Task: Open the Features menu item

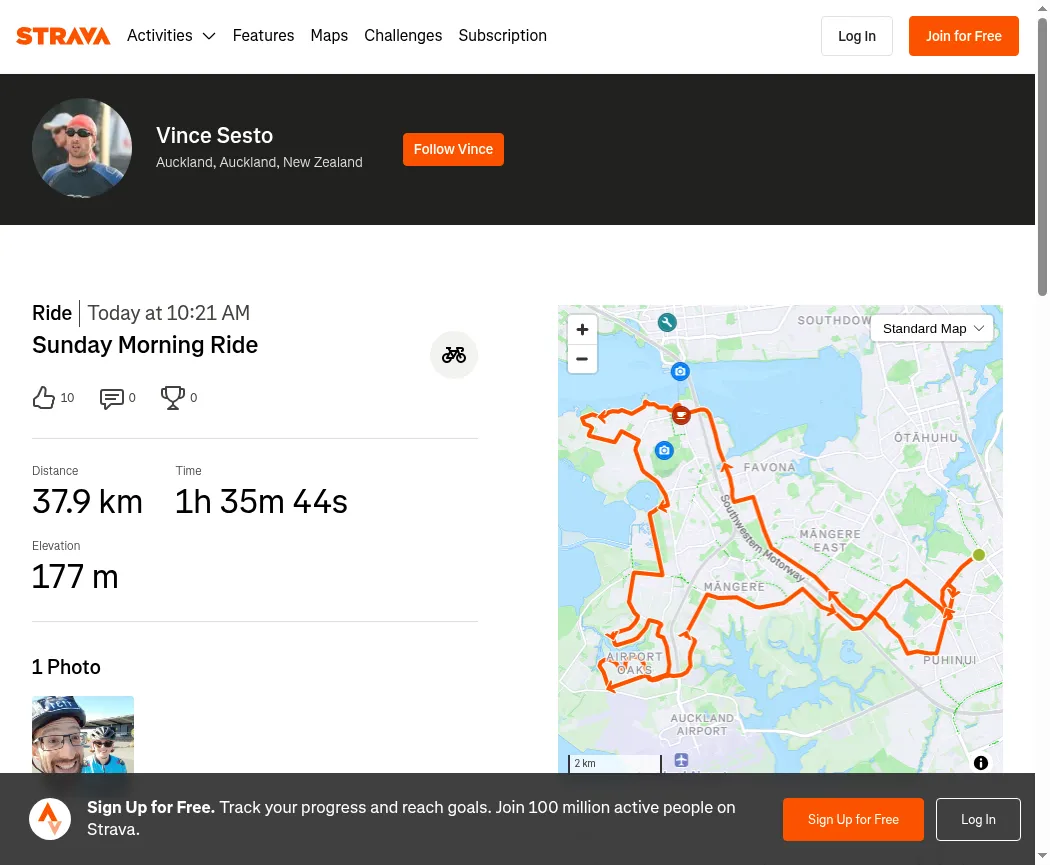Action: [x=263, y=35]
